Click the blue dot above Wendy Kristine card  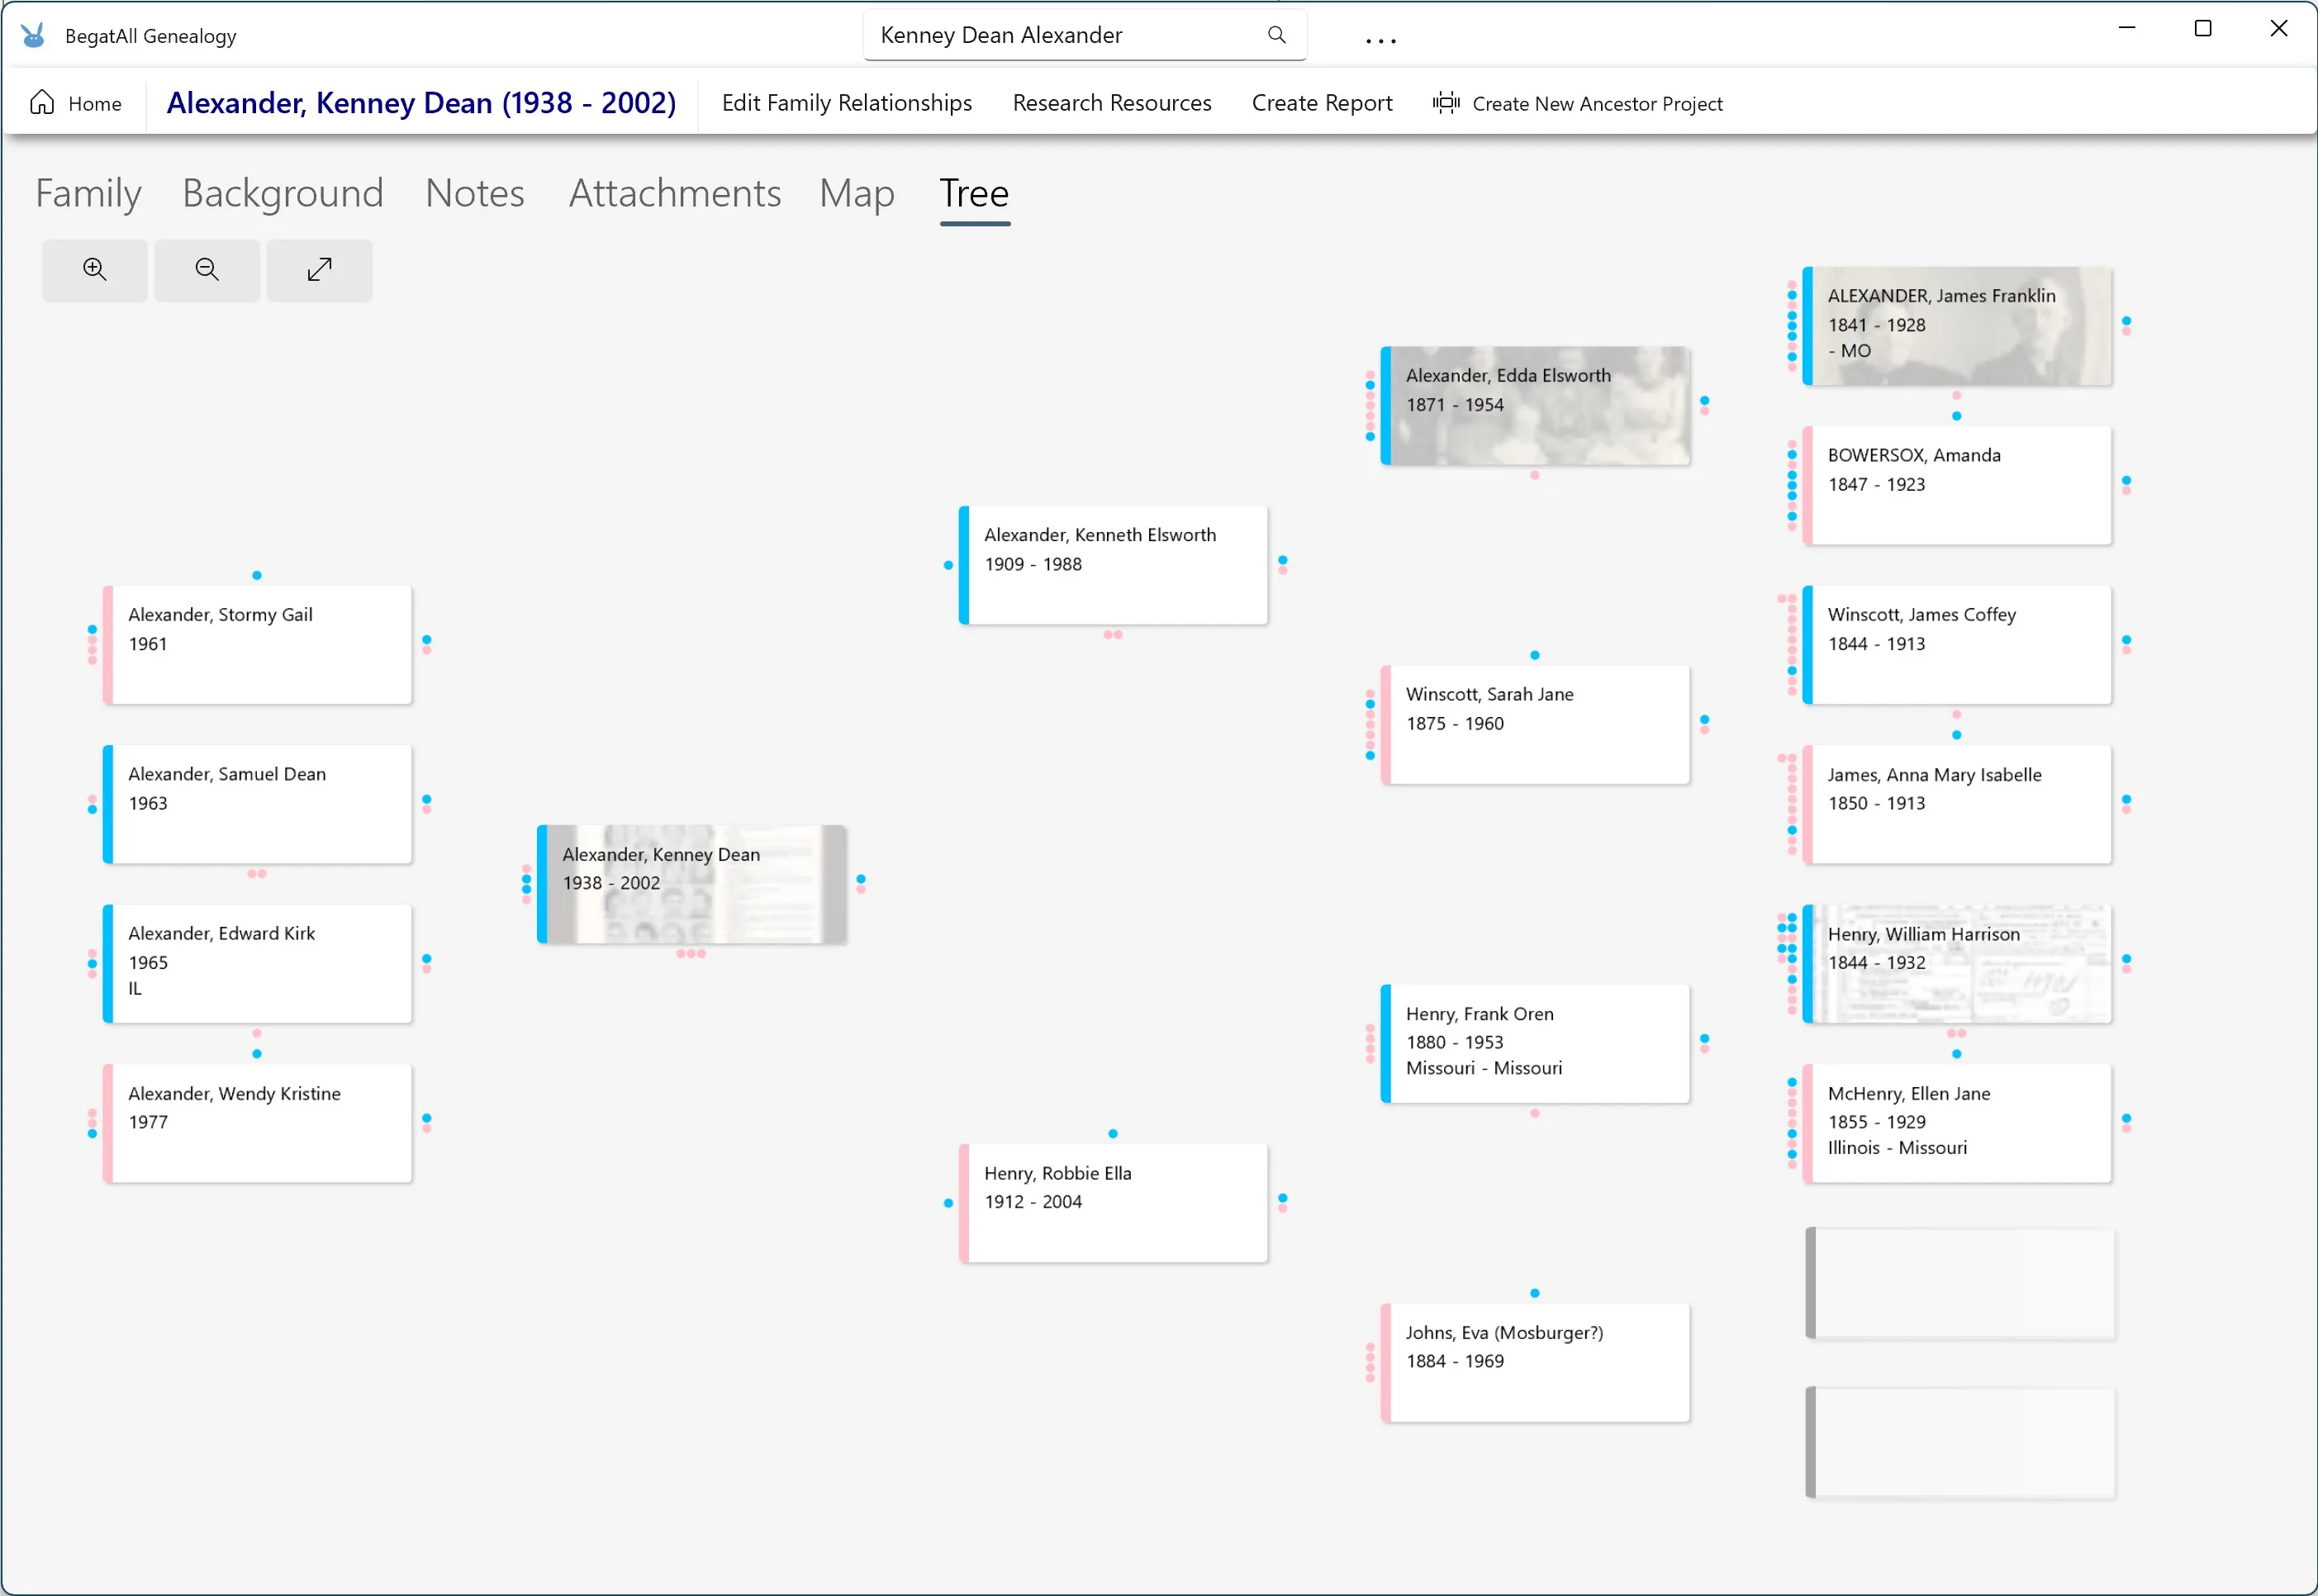click(x=257, y=1054)
